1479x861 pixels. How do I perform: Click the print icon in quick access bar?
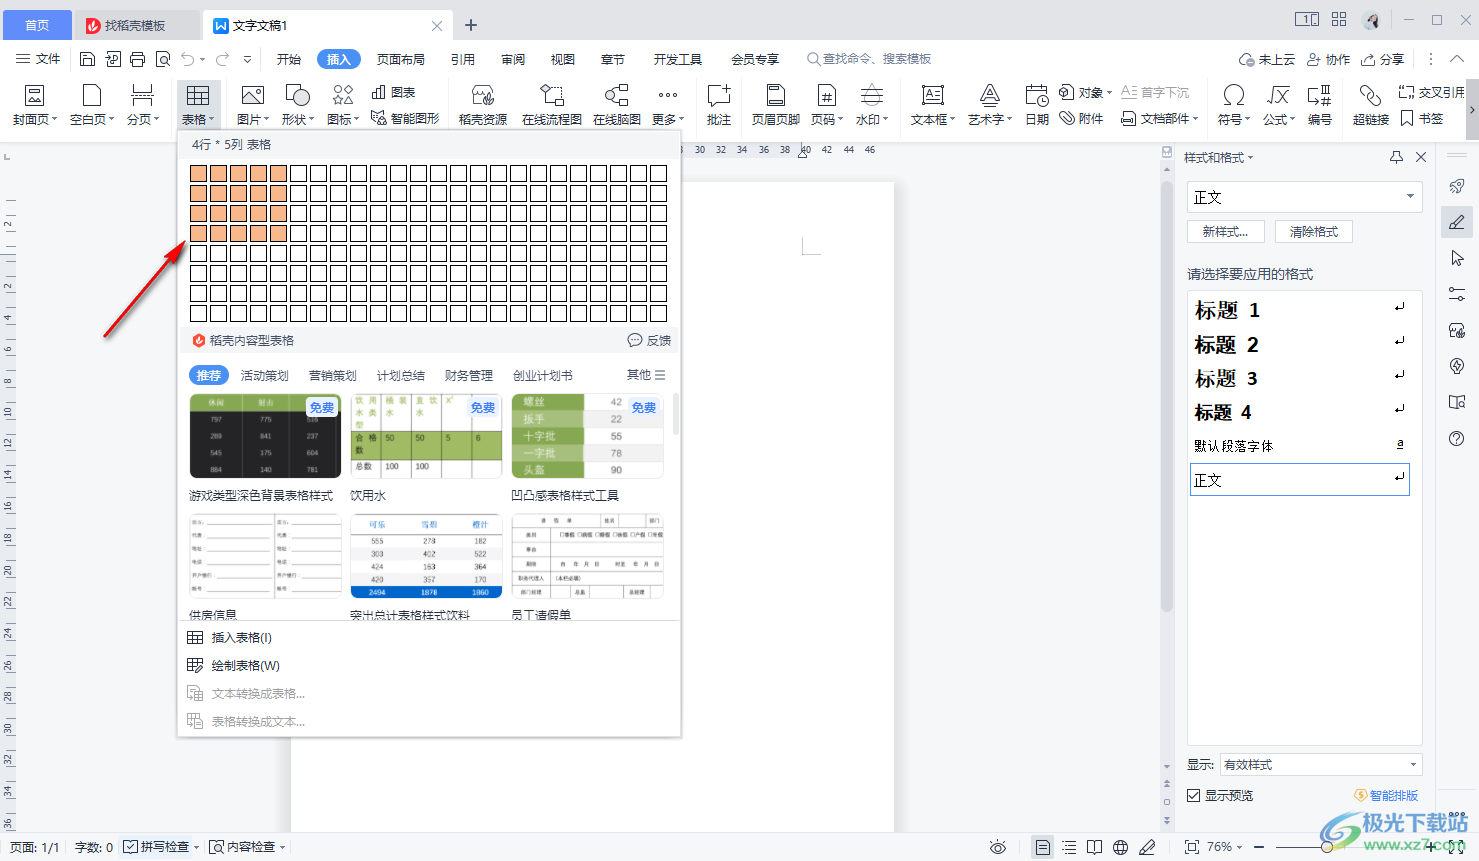137,59
